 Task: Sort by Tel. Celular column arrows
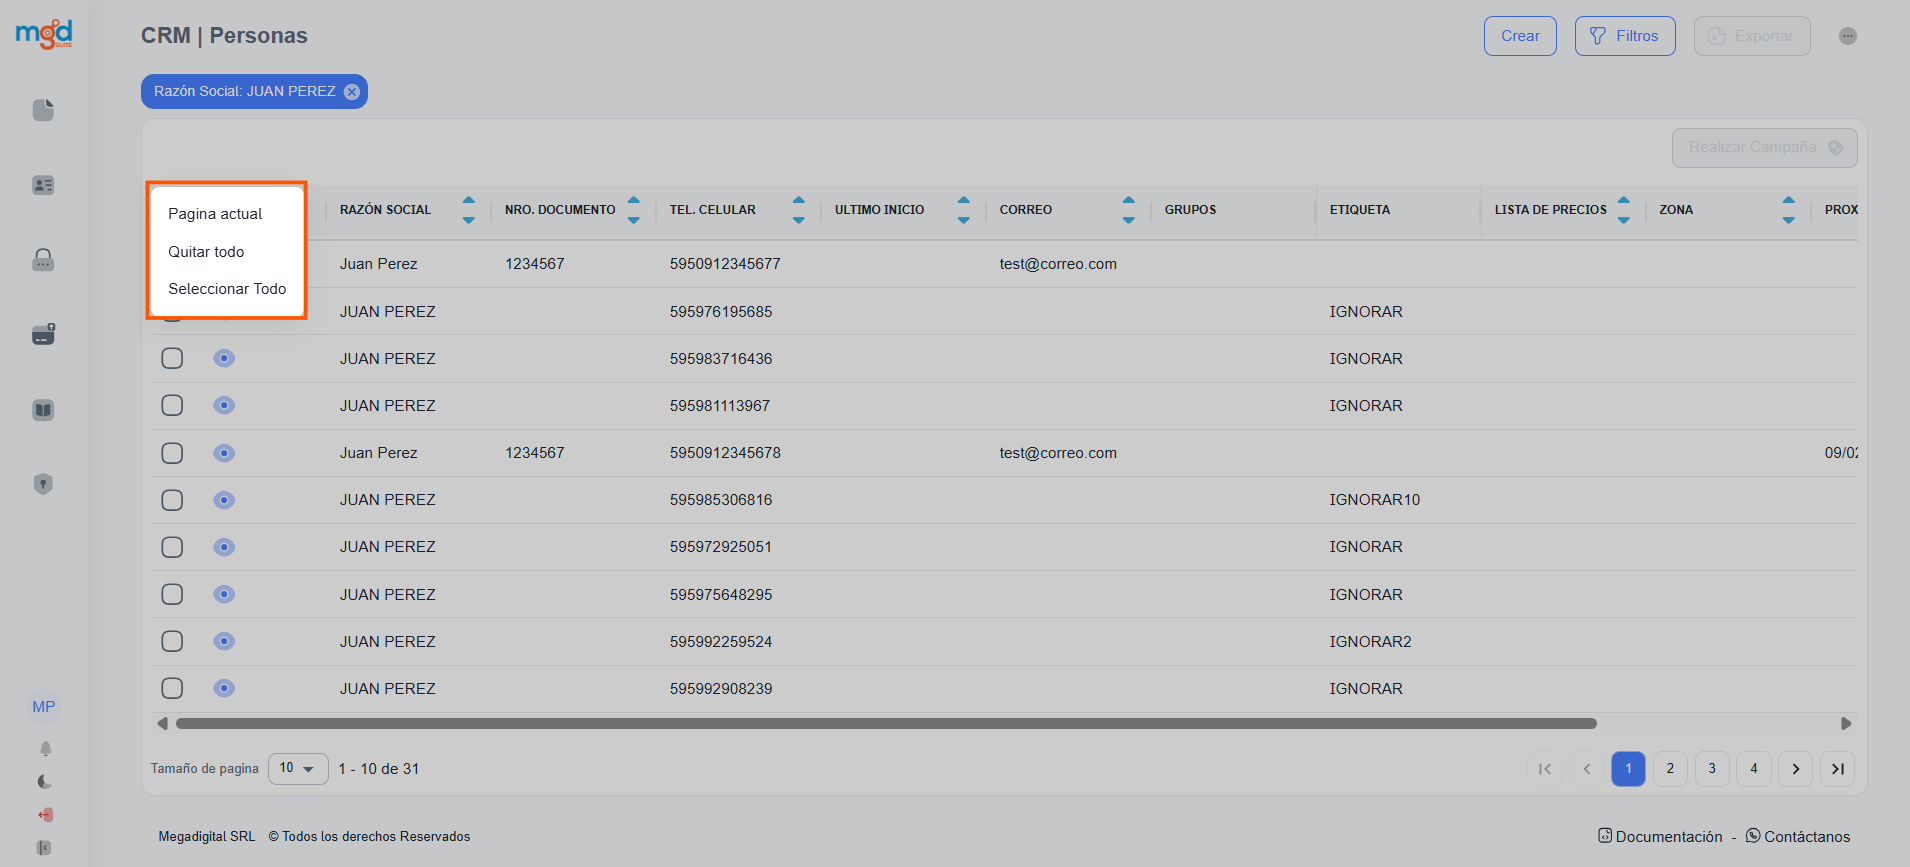click(x=798, y=210)
